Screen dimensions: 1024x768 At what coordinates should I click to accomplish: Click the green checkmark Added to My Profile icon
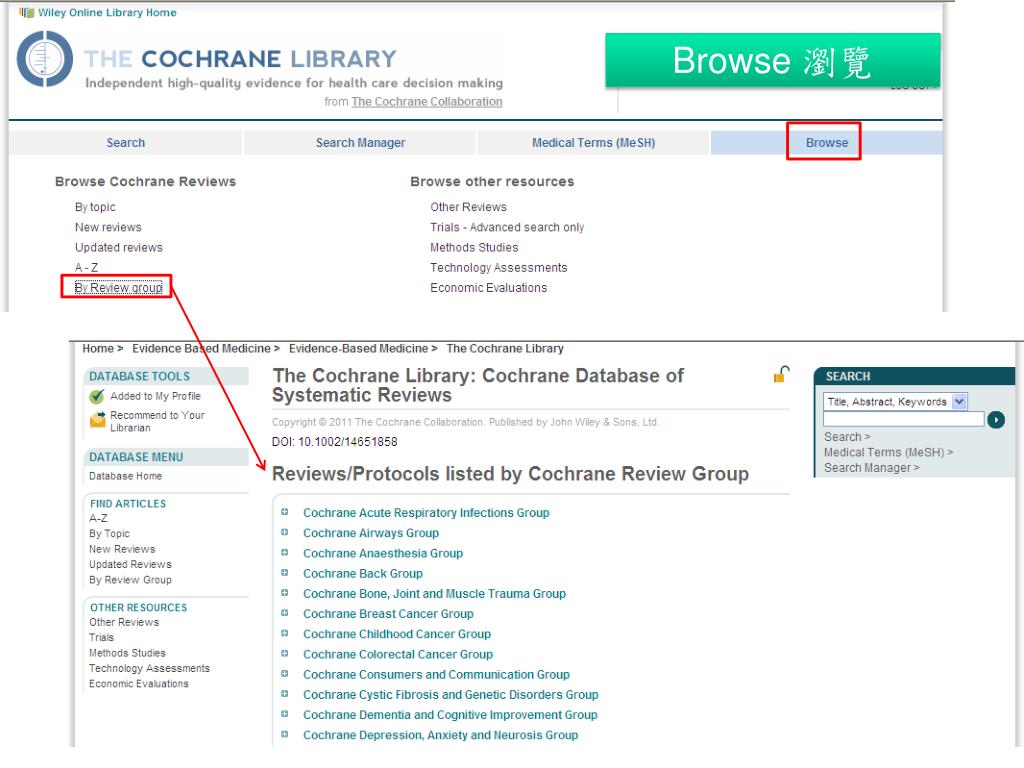coord(97,396)
